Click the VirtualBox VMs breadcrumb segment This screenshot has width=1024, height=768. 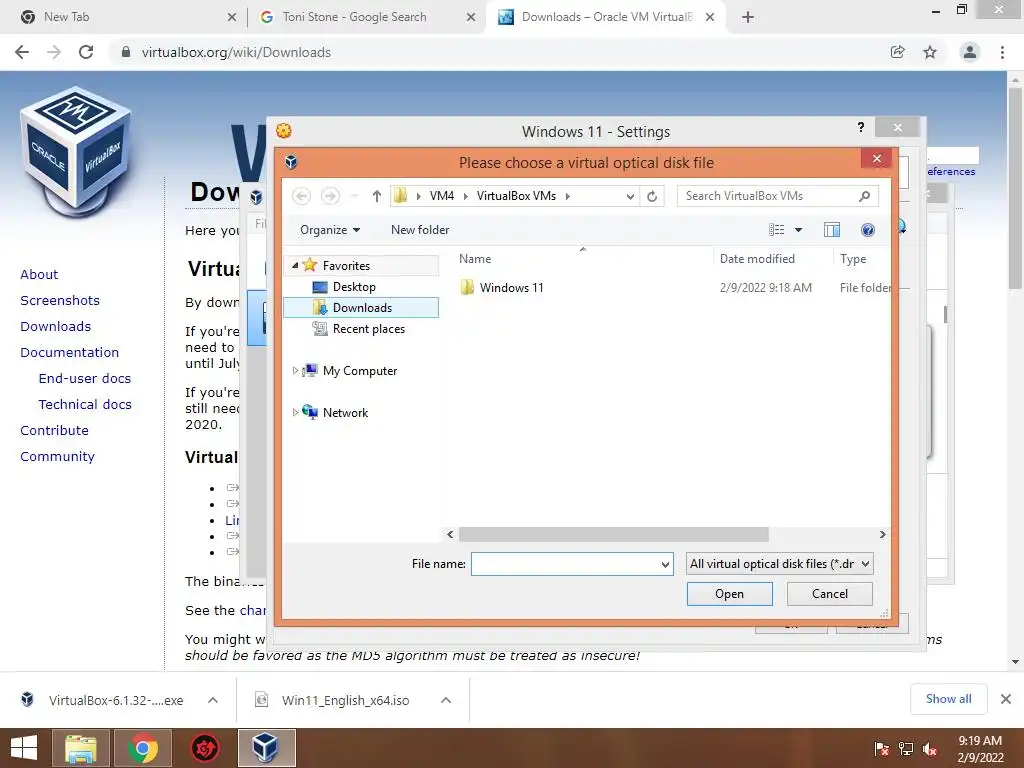point(516,196)
